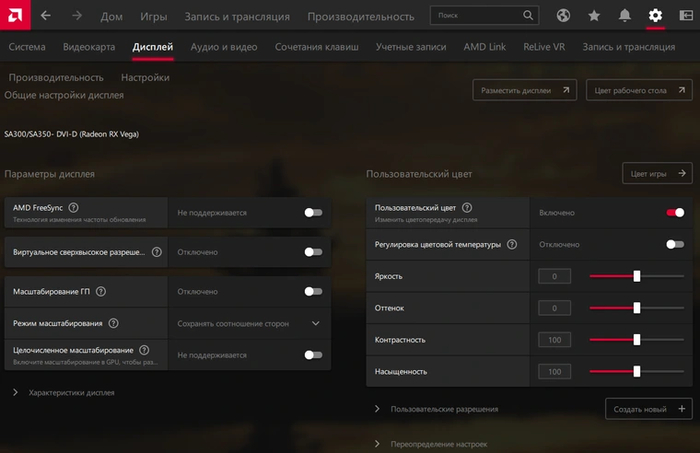Open the Игры menu item

(153, 17)
